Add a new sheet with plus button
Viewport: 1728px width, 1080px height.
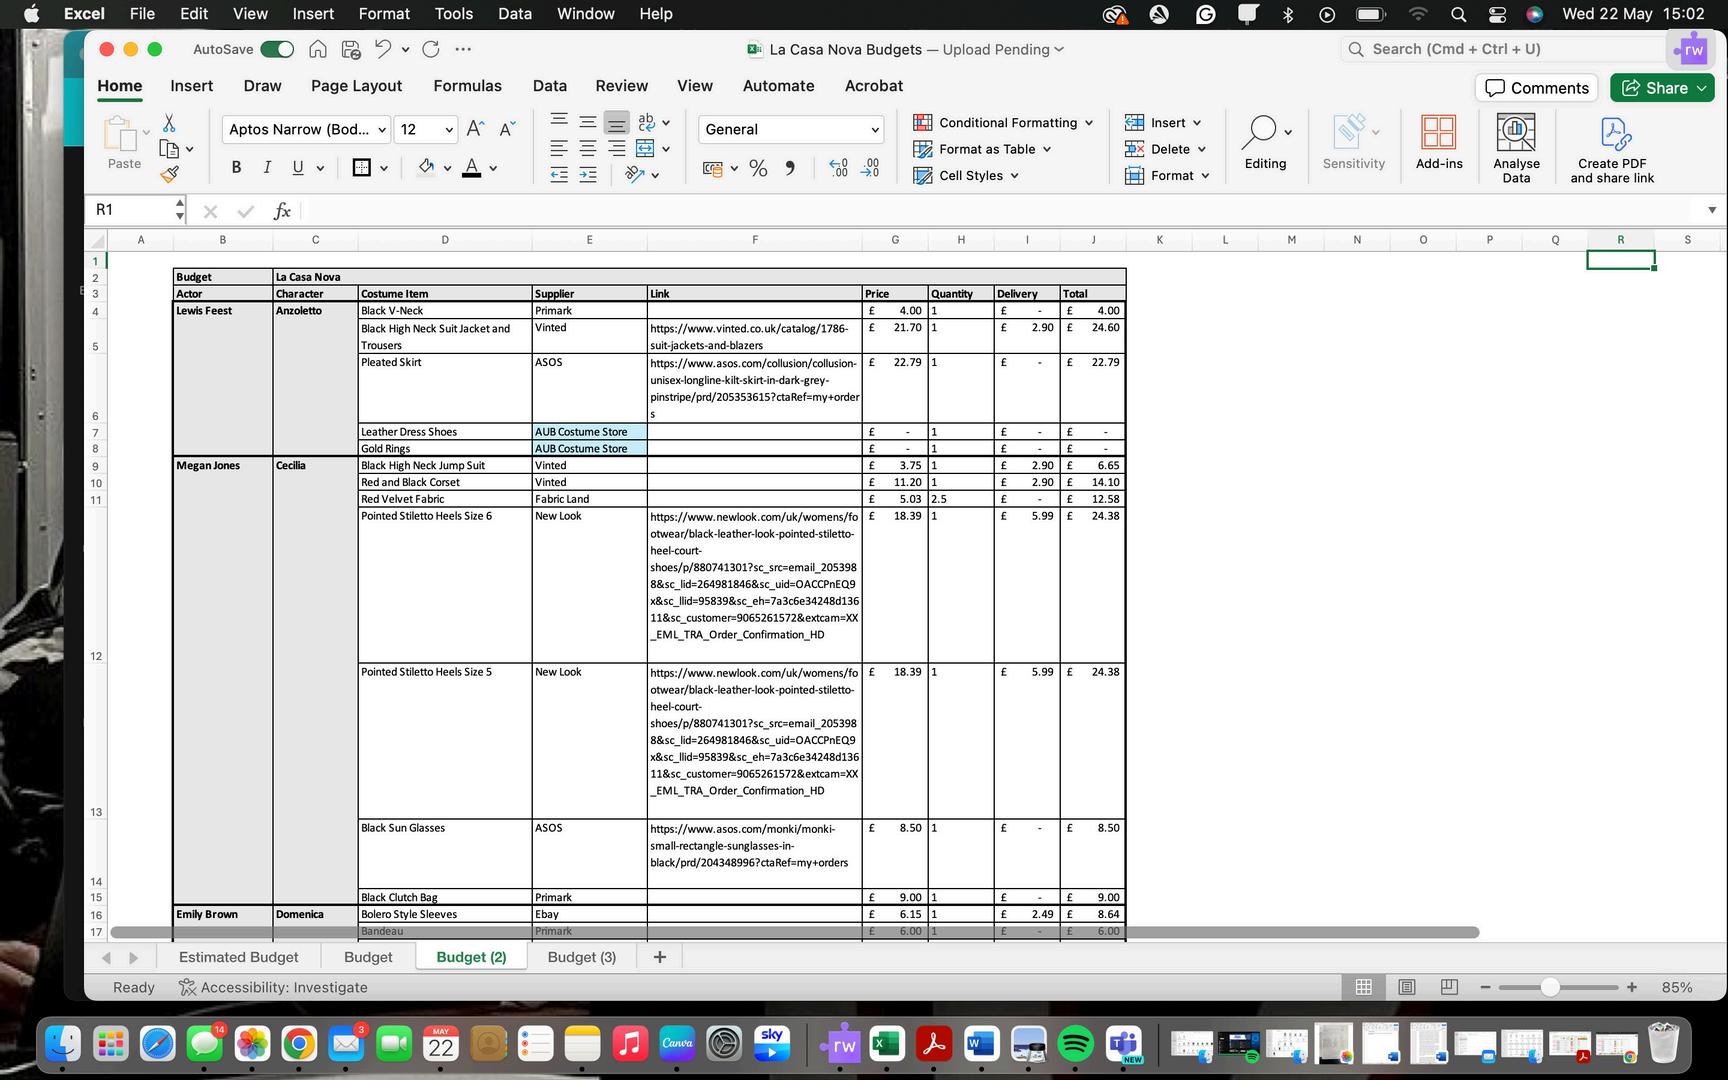[659, 957]
